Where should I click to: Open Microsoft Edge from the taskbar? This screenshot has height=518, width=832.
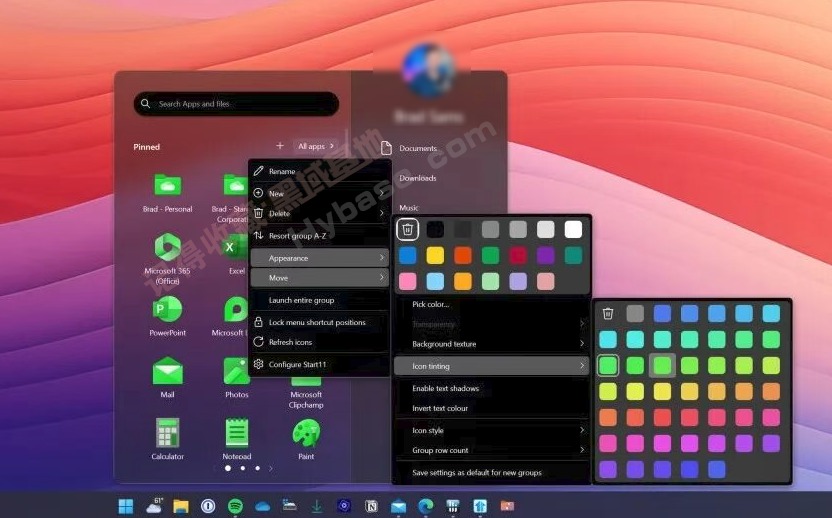(x=426, y=506)
